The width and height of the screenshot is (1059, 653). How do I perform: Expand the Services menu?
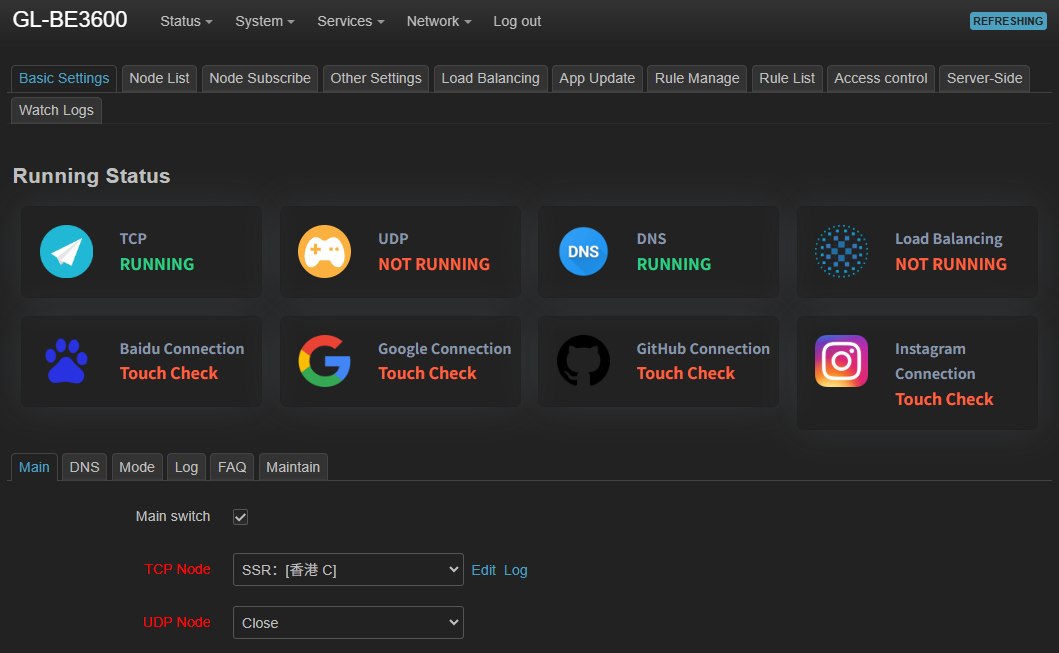tap(350, 21)
